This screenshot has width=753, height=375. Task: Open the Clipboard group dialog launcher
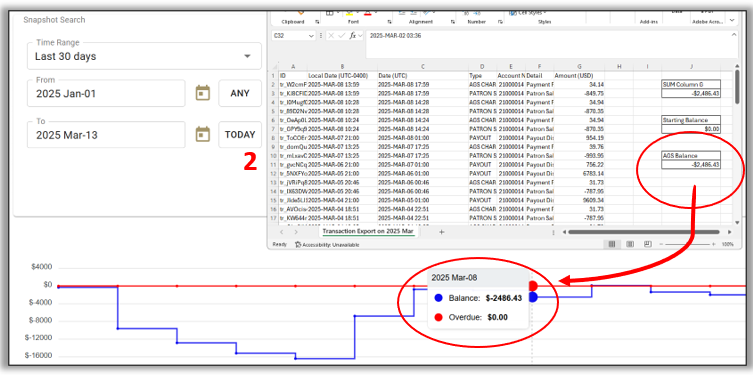tap(317, 22)
